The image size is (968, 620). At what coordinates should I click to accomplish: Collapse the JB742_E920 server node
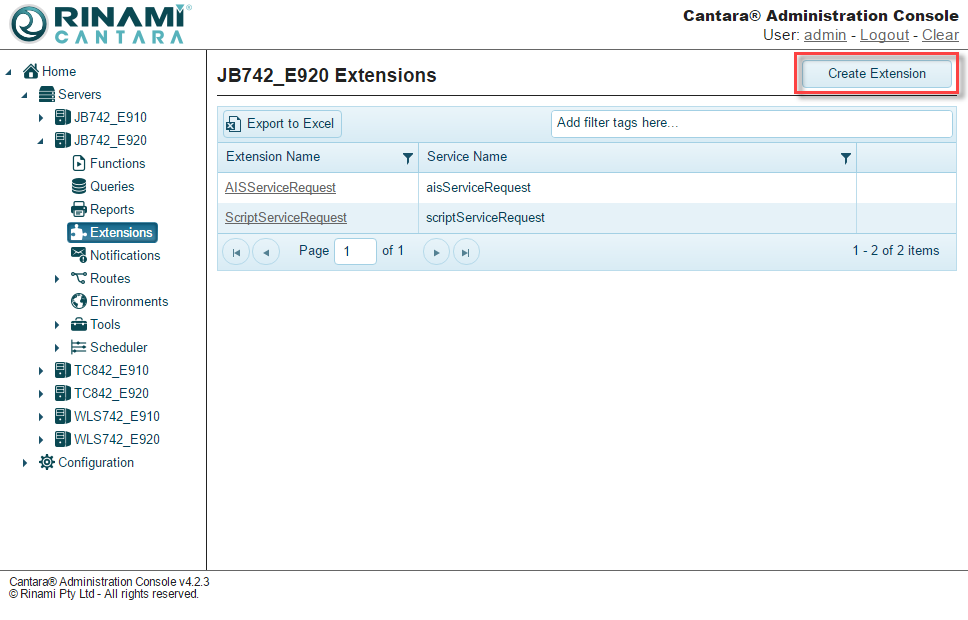[x=41, y=141]
